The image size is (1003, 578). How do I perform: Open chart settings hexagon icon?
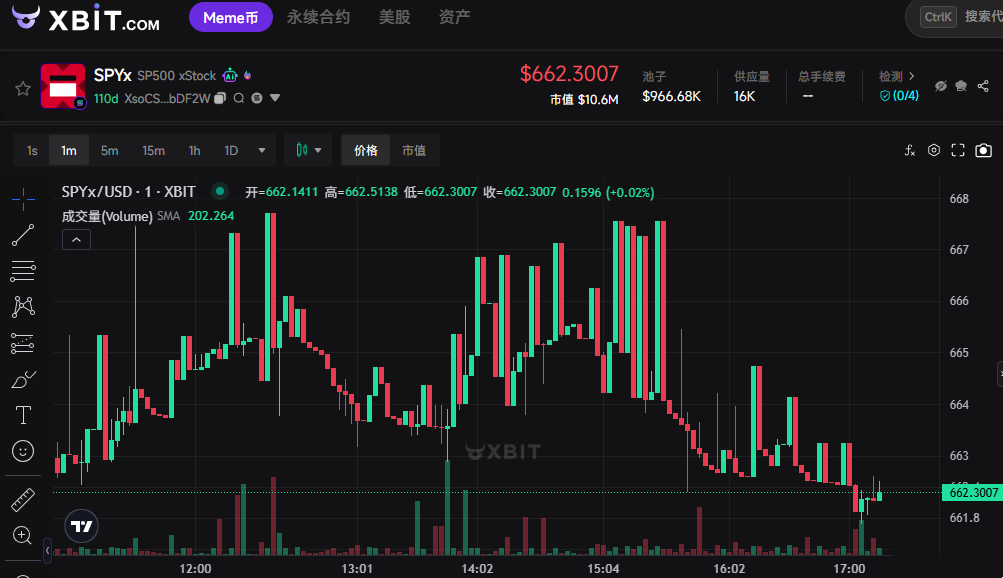934,150
